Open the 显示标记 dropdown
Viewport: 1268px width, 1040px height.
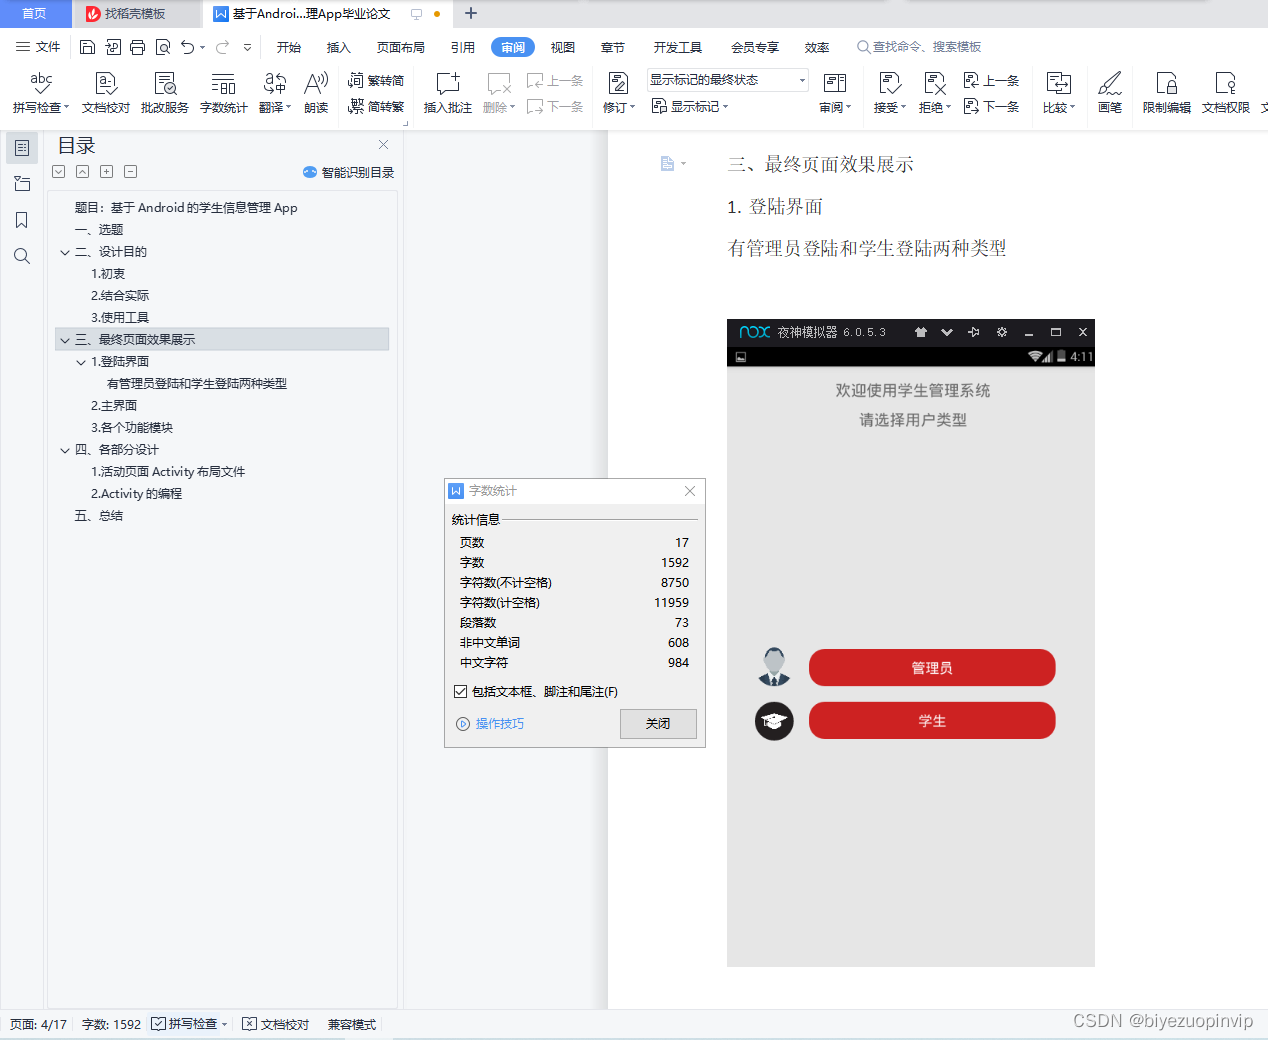[690, 106]
